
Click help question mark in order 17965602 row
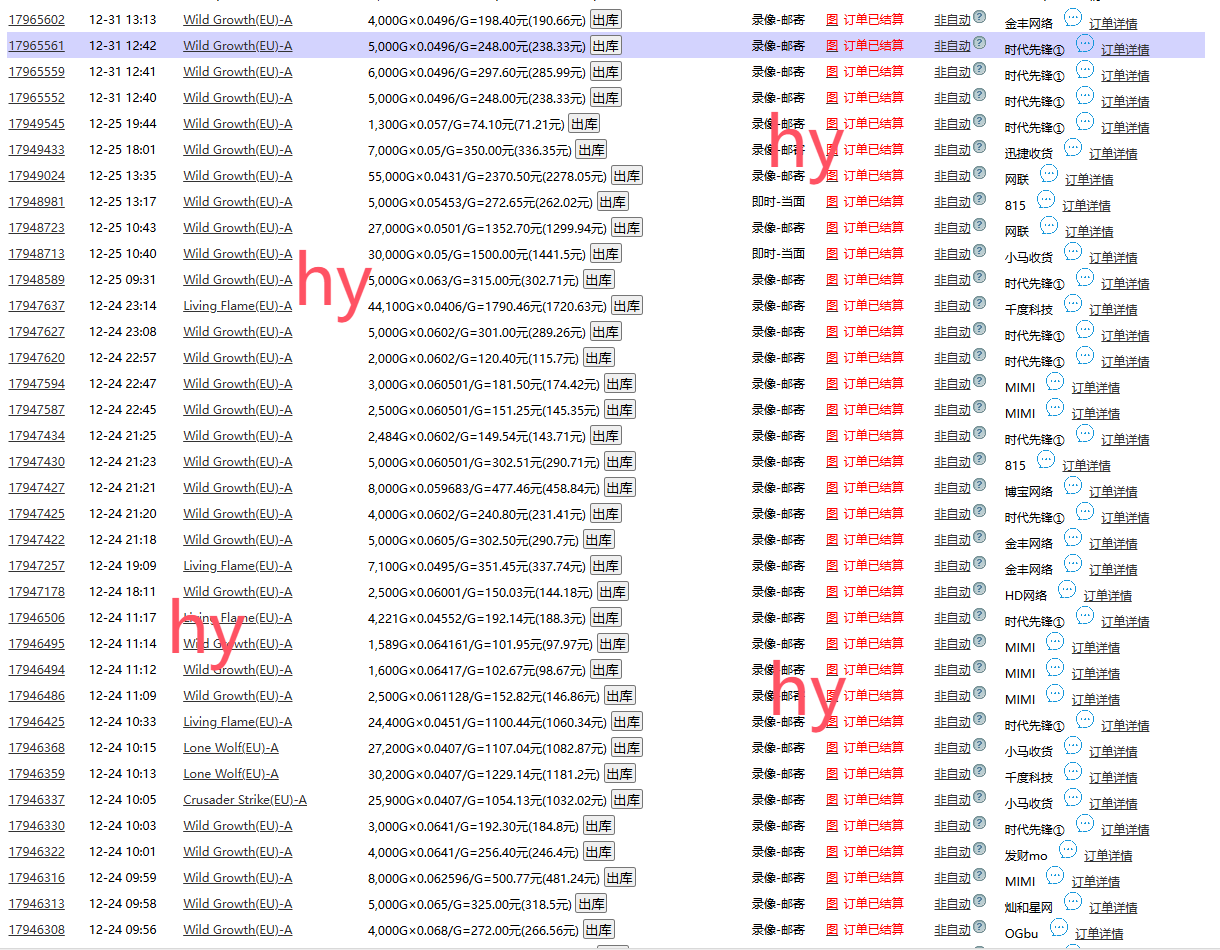(x=979, y=18)
